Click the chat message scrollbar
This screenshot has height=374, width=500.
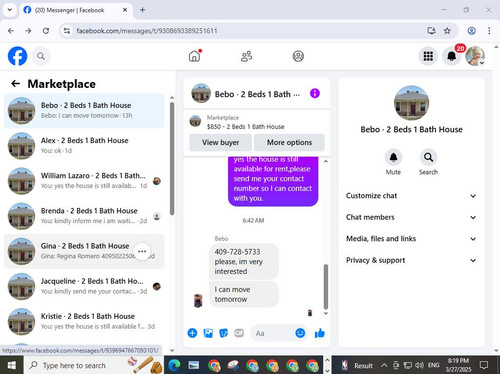pyautogui.click(x=326, y=287)
